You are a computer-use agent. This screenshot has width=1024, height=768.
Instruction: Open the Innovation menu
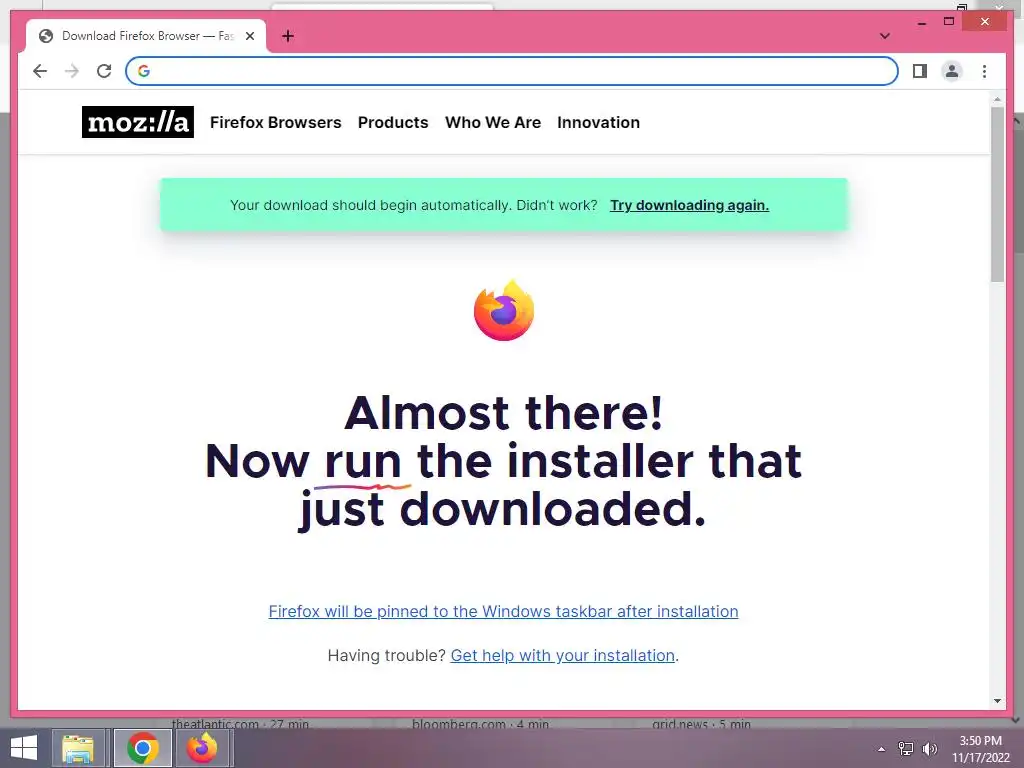point(598,122)
